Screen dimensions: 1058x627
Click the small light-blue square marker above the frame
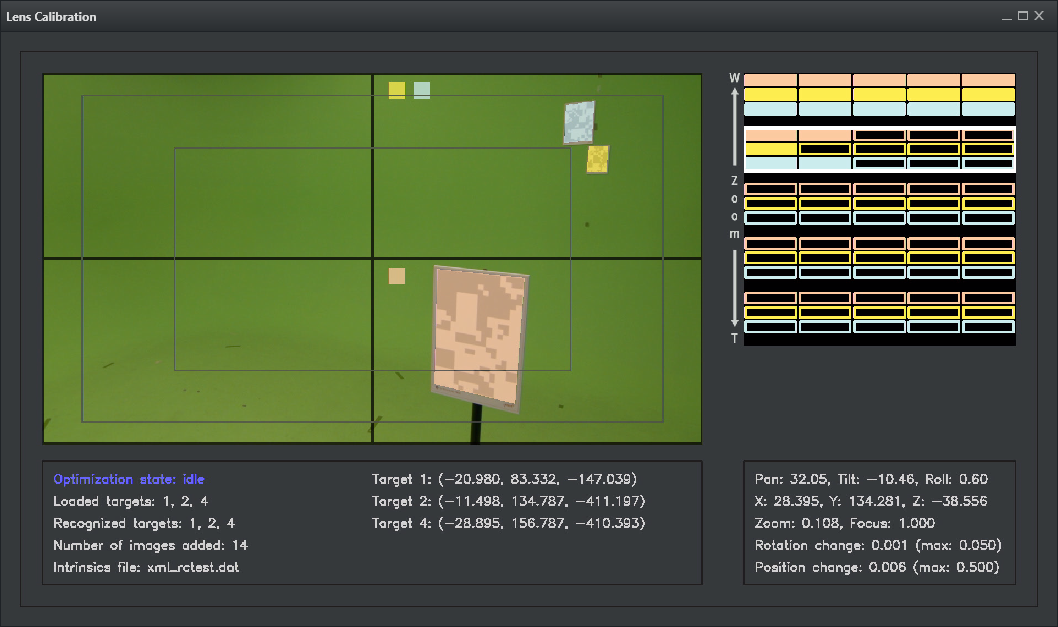tap(422, 90)
